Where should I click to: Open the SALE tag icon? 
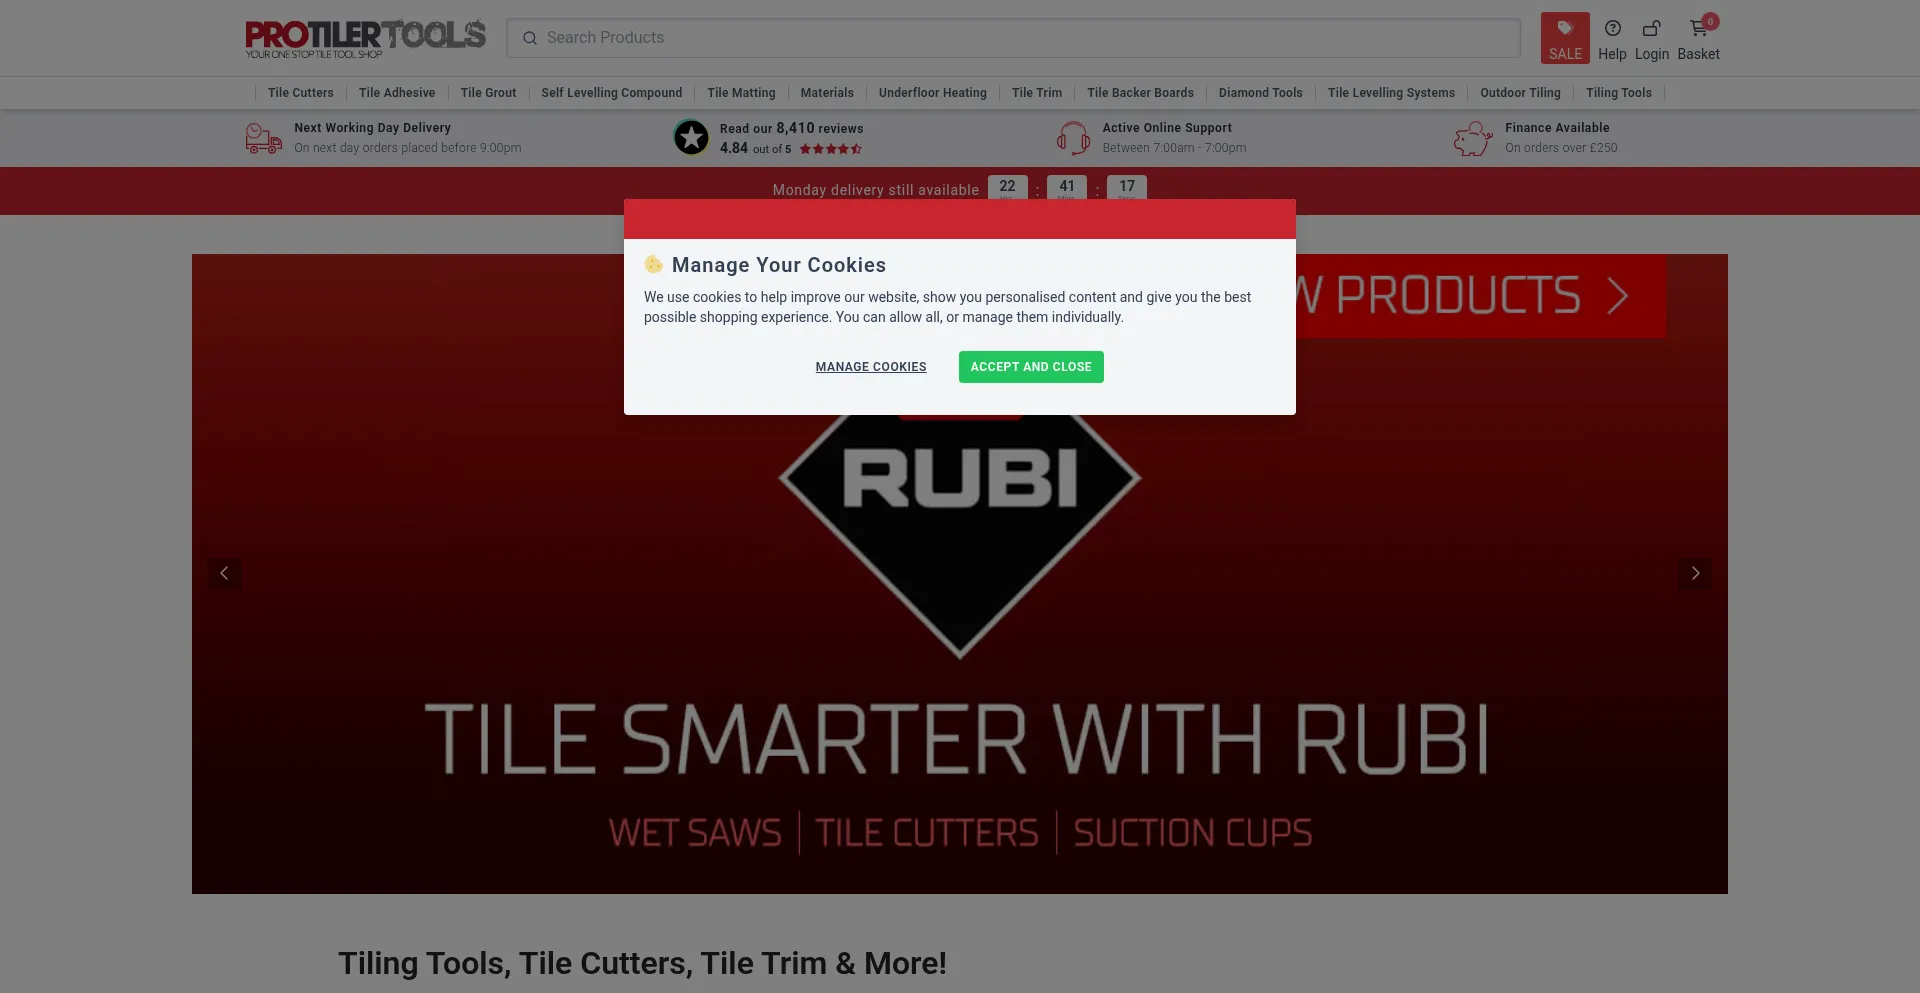[x=1564, y=29]
